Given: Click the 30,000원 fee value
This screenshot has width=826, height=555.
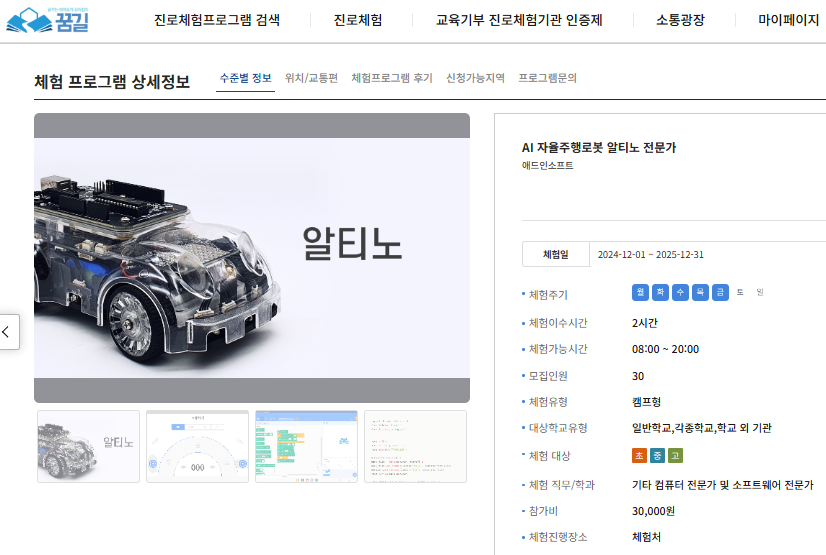Looking at the screenshot, I should coord(653,511).
